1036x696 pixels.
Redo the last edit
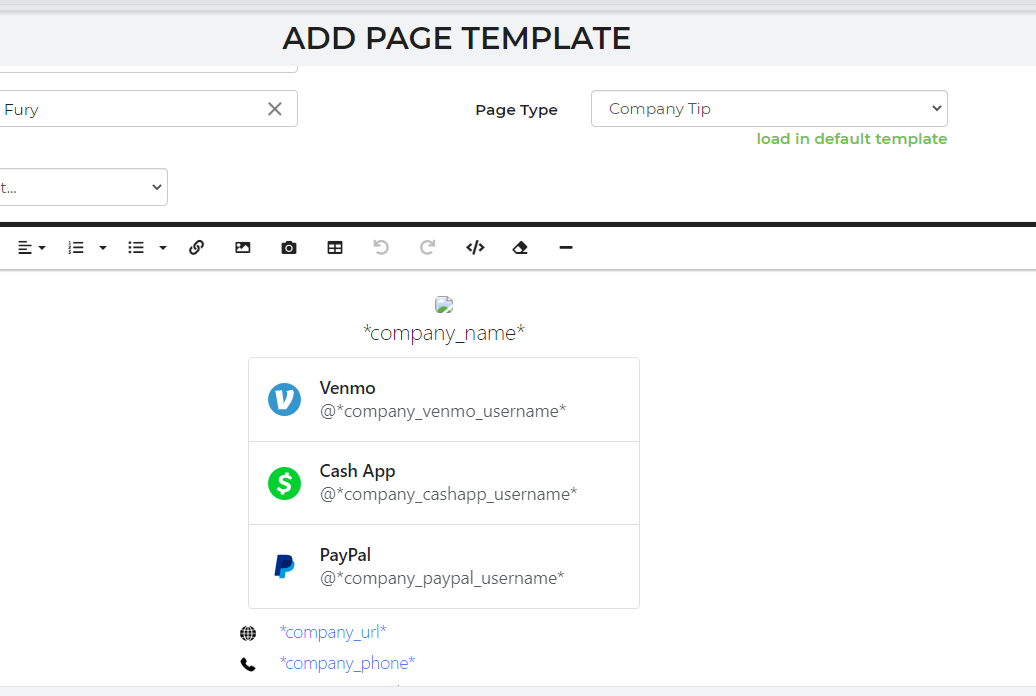pyautogui.click(x=427, y=248)
